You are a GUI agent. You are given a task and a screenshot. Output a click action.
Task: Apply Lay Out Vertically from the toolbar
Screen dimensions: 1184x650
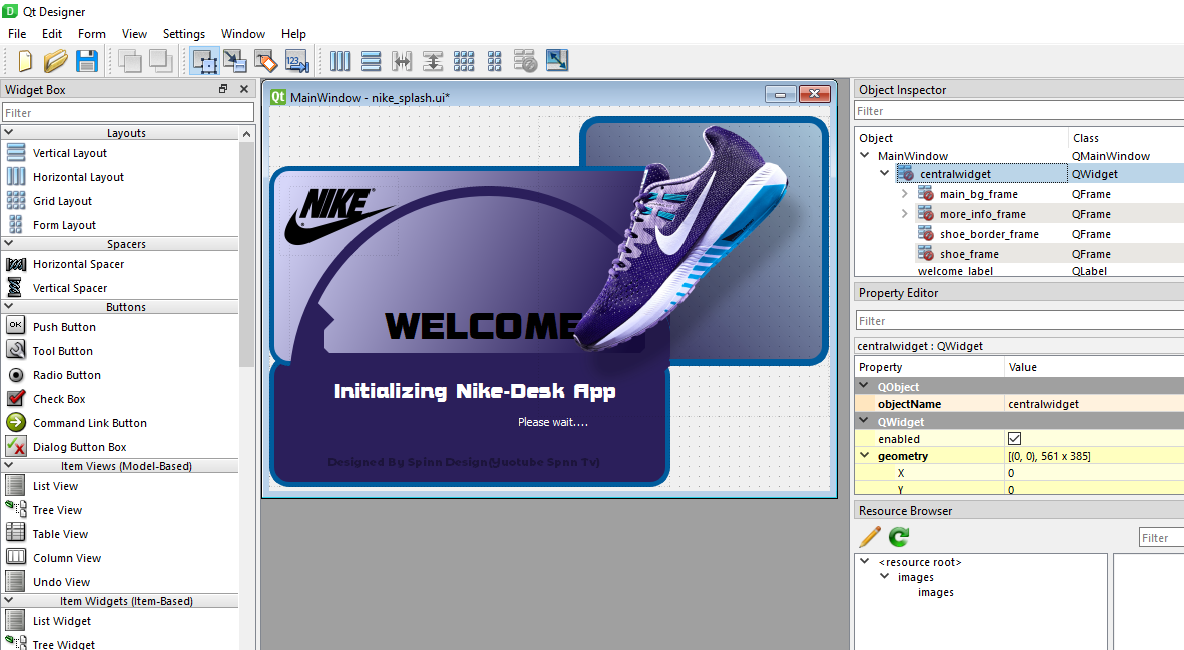pyautogui.click(x=371, y=61)
